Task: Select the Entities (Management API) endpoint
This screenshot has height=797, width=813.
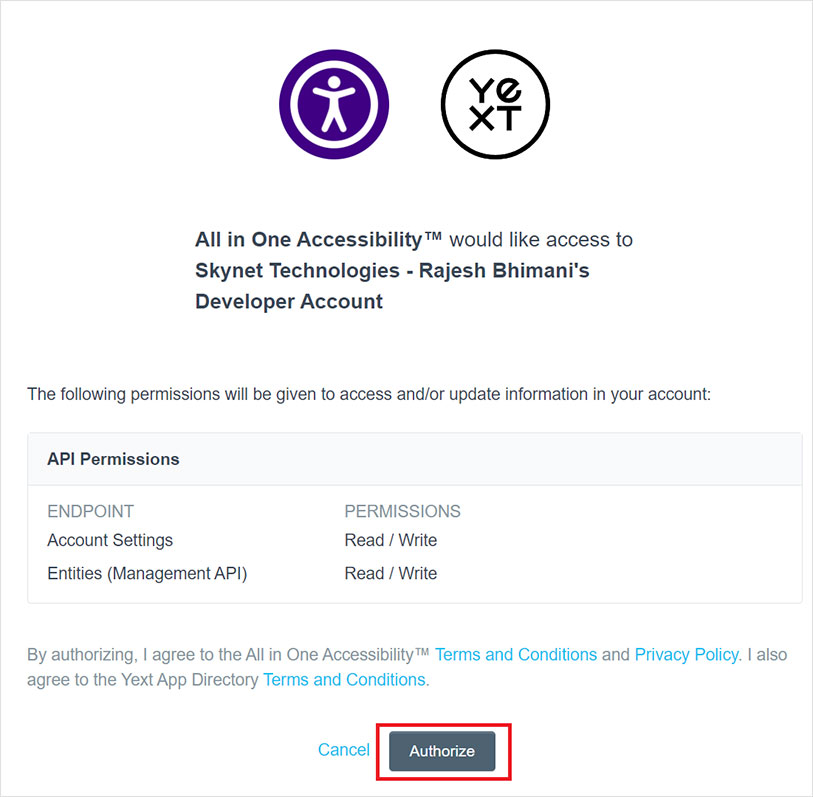Action: [147, 573]
